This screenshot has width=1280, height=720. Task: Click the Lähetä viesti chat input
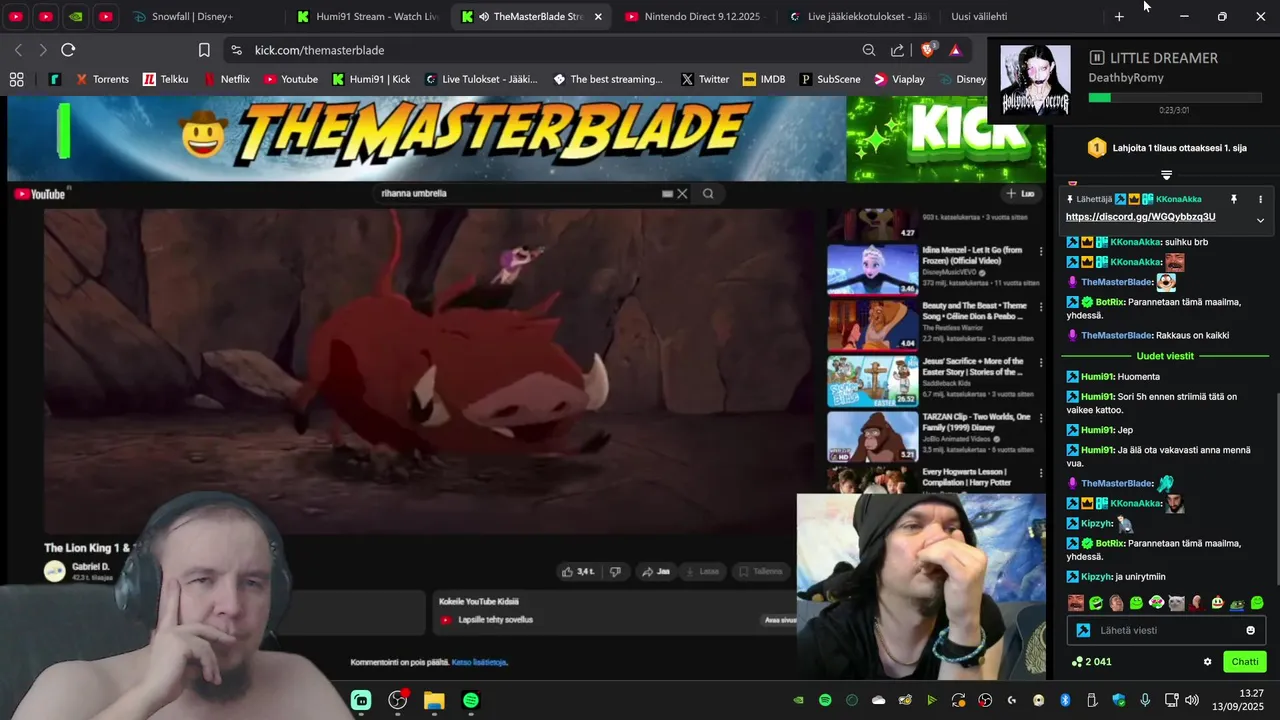[1166, 630]
